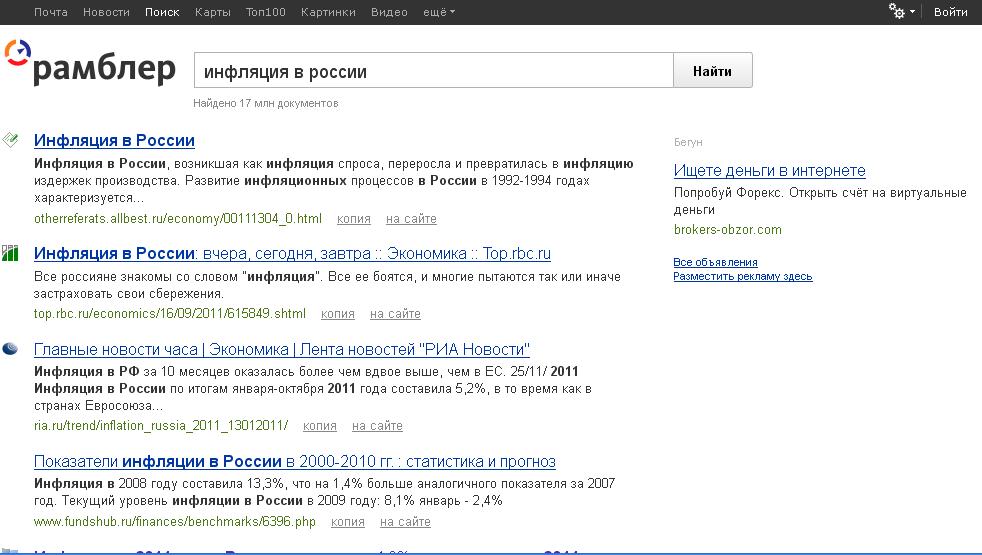982x555 pixels.
Task: Open 'копия' for the rbc result
Action: pos(338,314)
